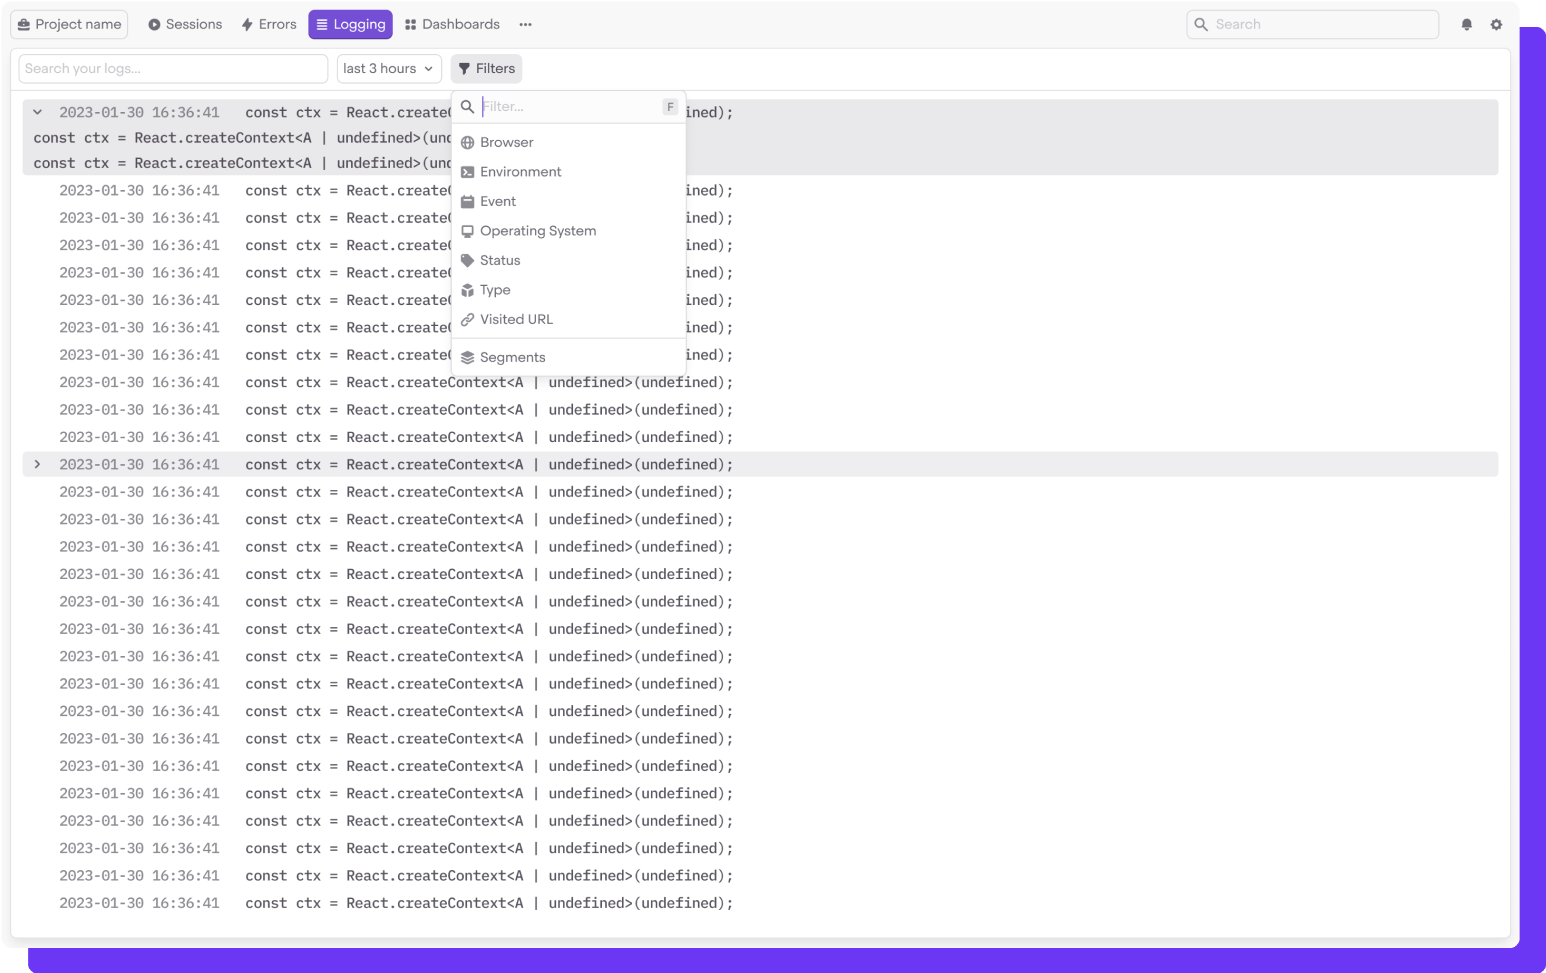
Task: Click the Logging lines icon
Action: coord(322,24)
